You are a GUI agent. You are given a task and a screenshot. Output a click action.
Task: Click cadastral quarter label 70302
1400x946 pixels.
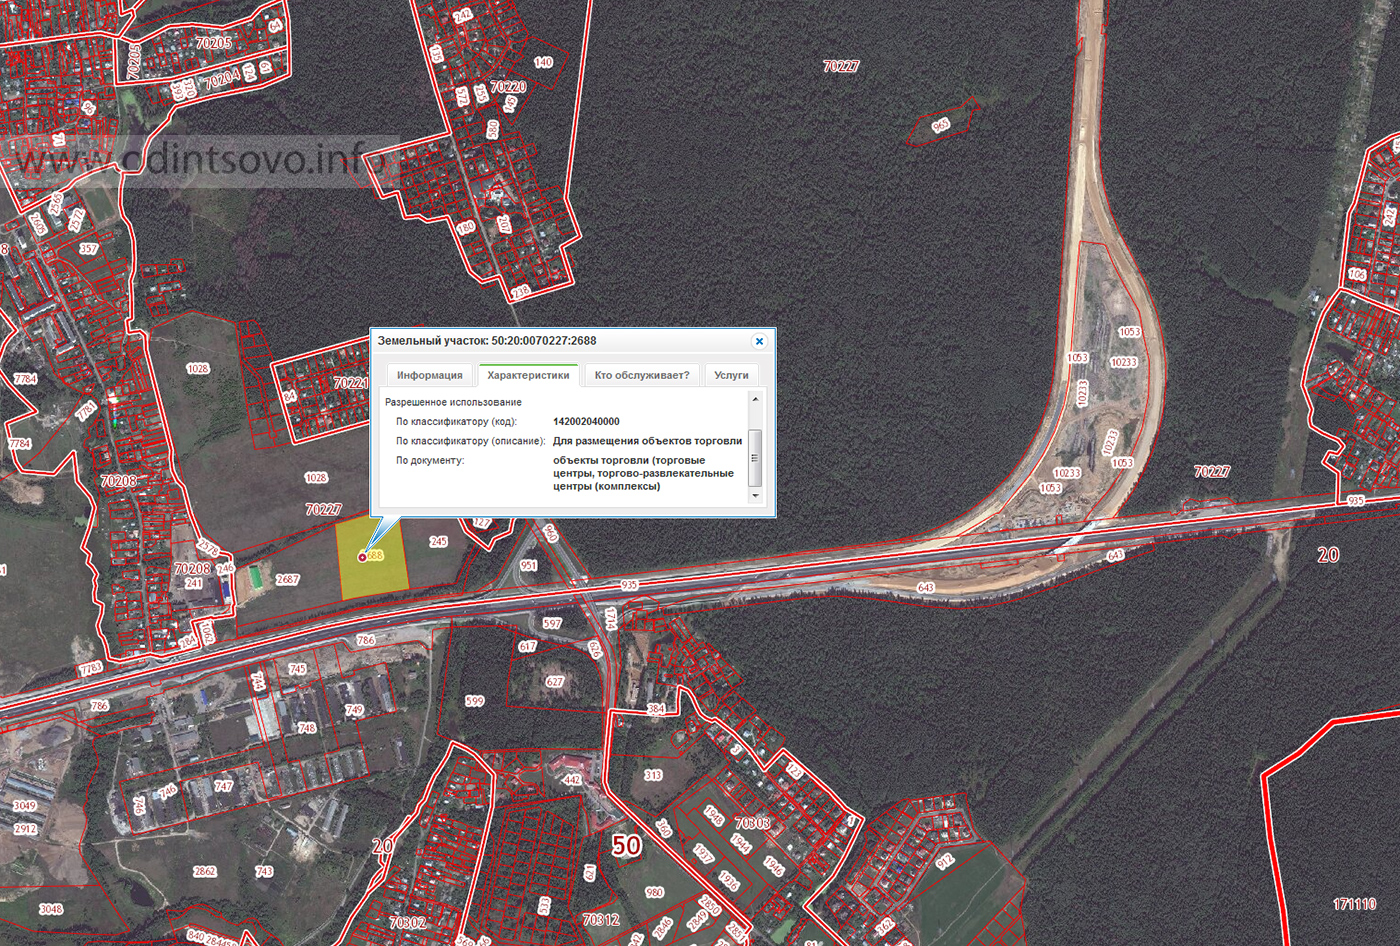coord(407,922)
